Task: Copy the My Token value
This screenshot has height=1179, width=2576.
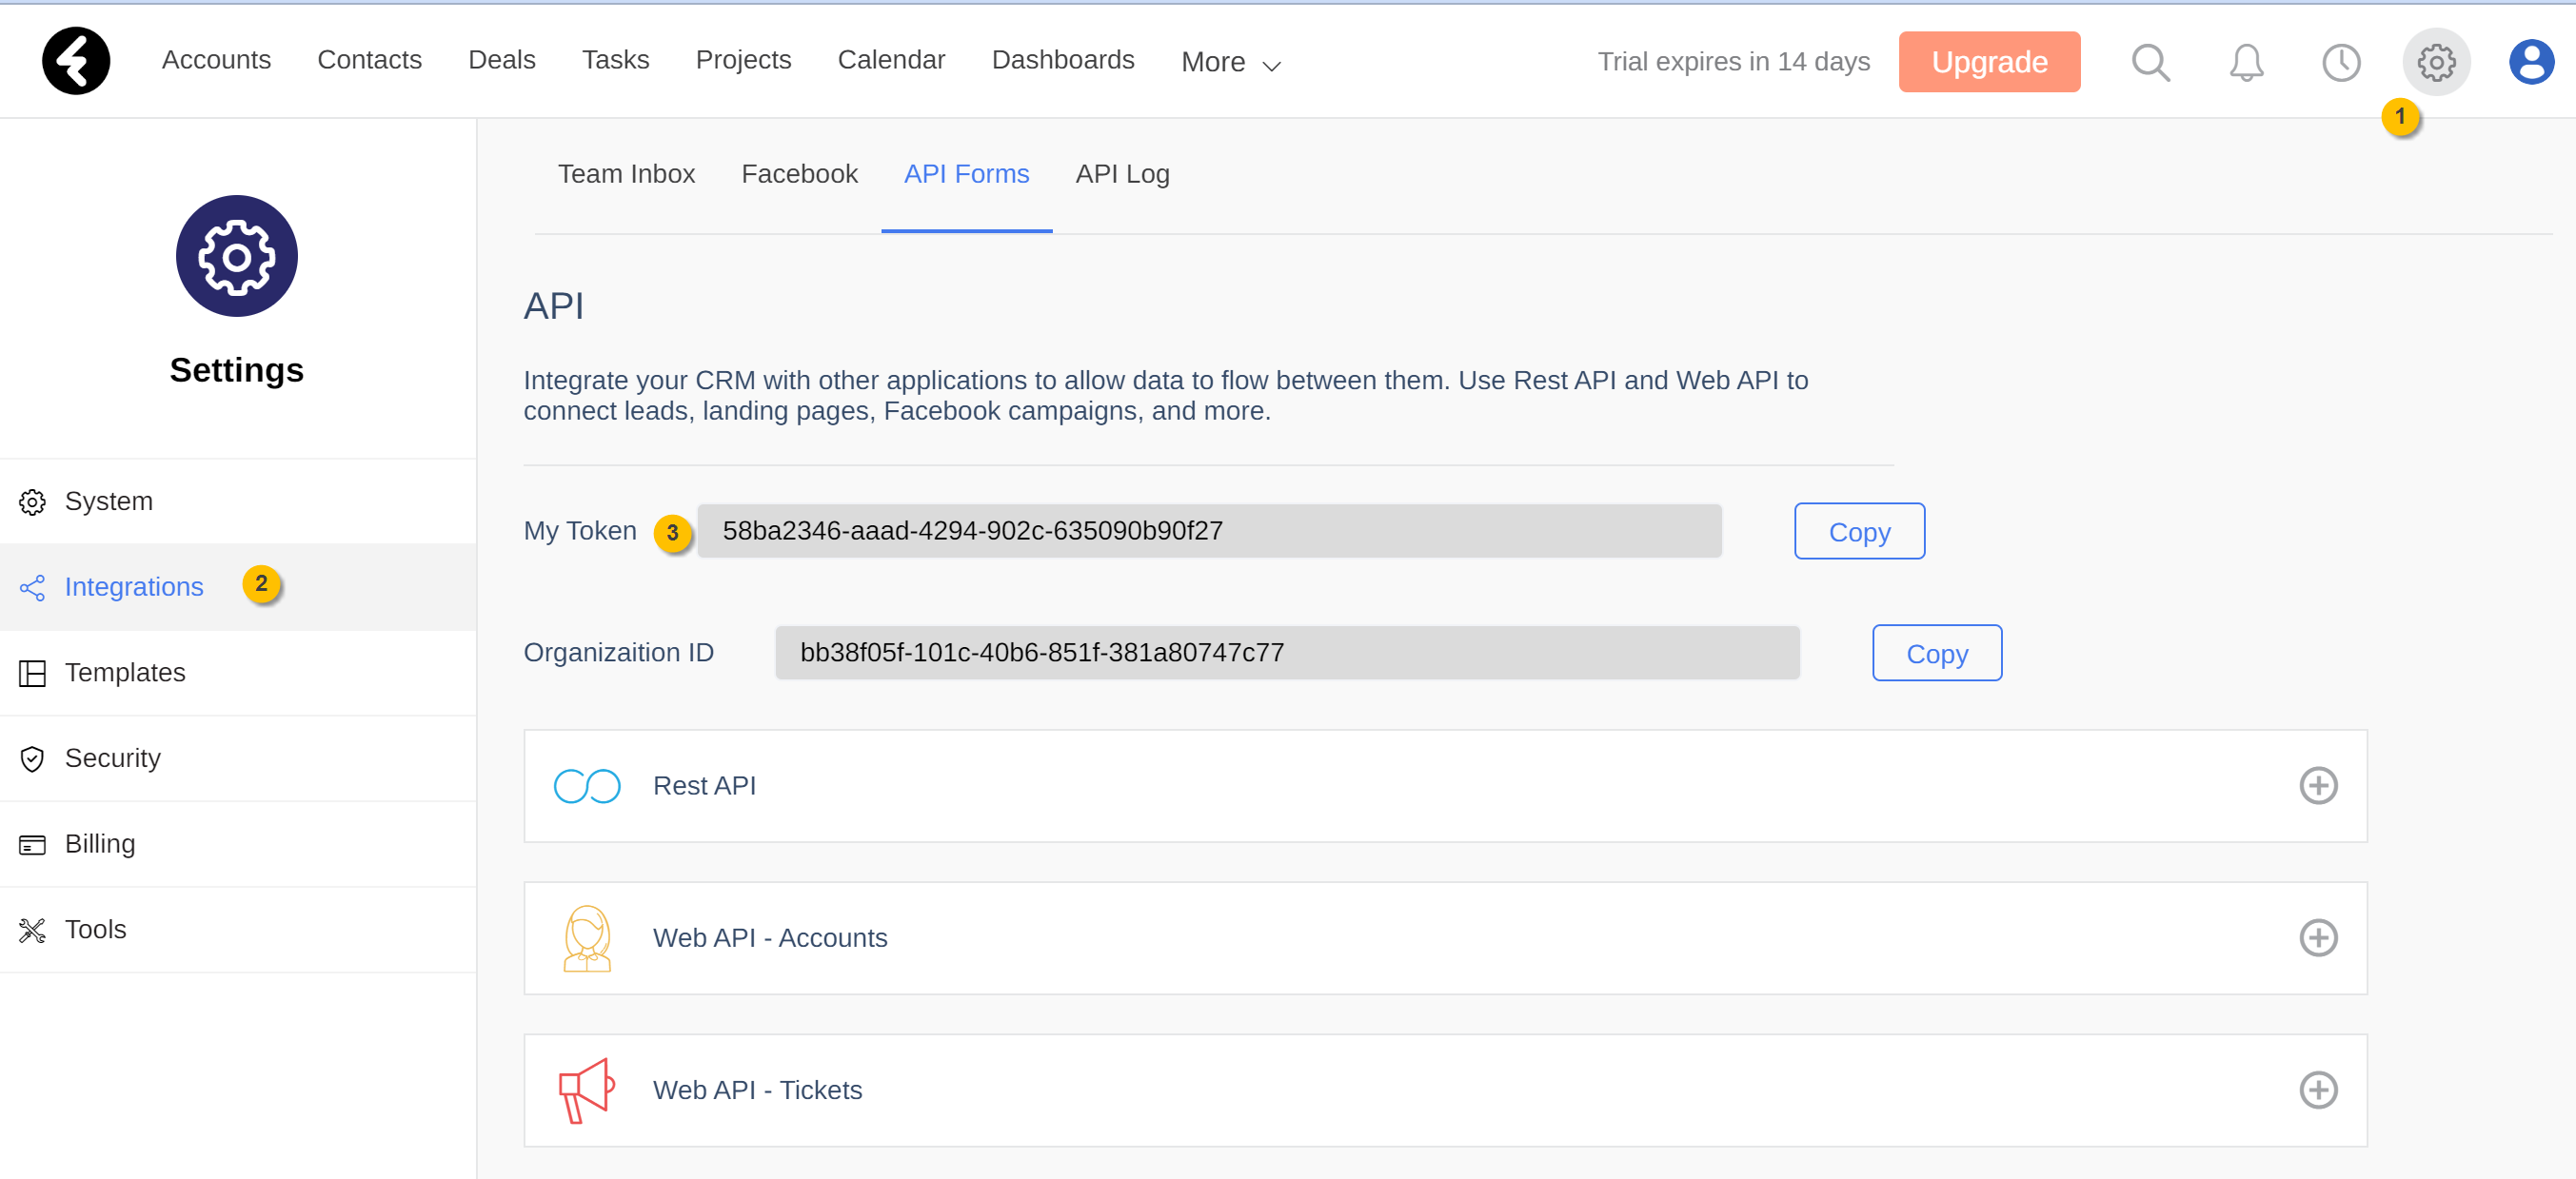Action: click(1859, 531)
